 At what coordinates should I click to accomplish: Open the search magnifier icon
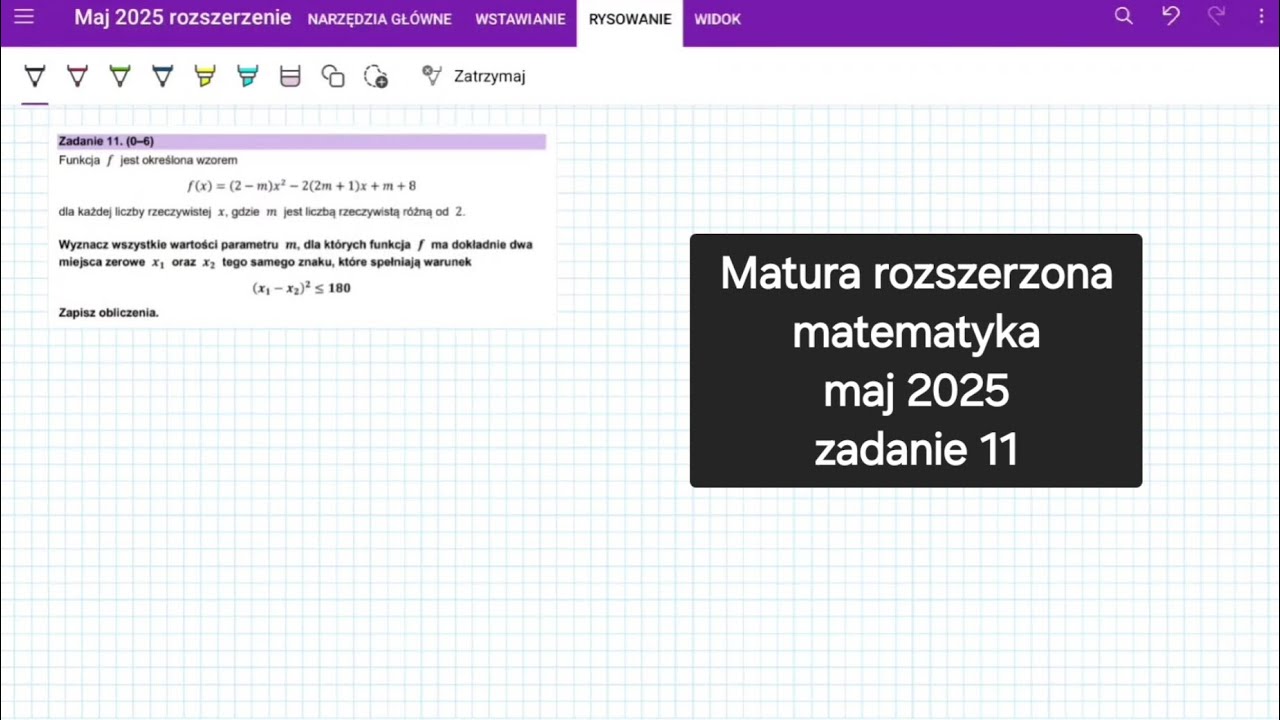pyautogui.click(x=1124, y=17)
